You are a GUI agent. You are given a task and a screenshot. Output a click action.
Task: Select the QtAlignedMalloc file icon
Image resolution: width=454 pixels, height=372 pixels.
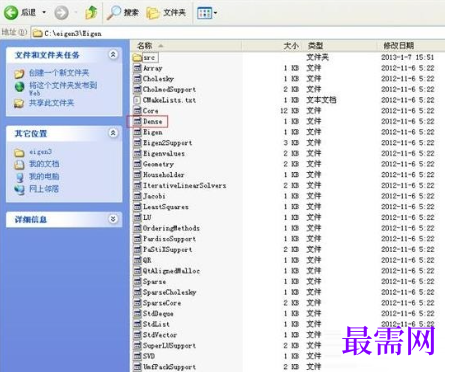point(137,271)
